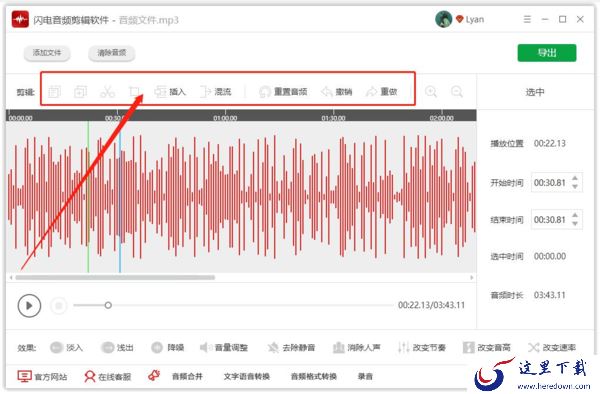Apply 消除人声 vocal removal
The image size is (600, 394).
click(357, 347)
